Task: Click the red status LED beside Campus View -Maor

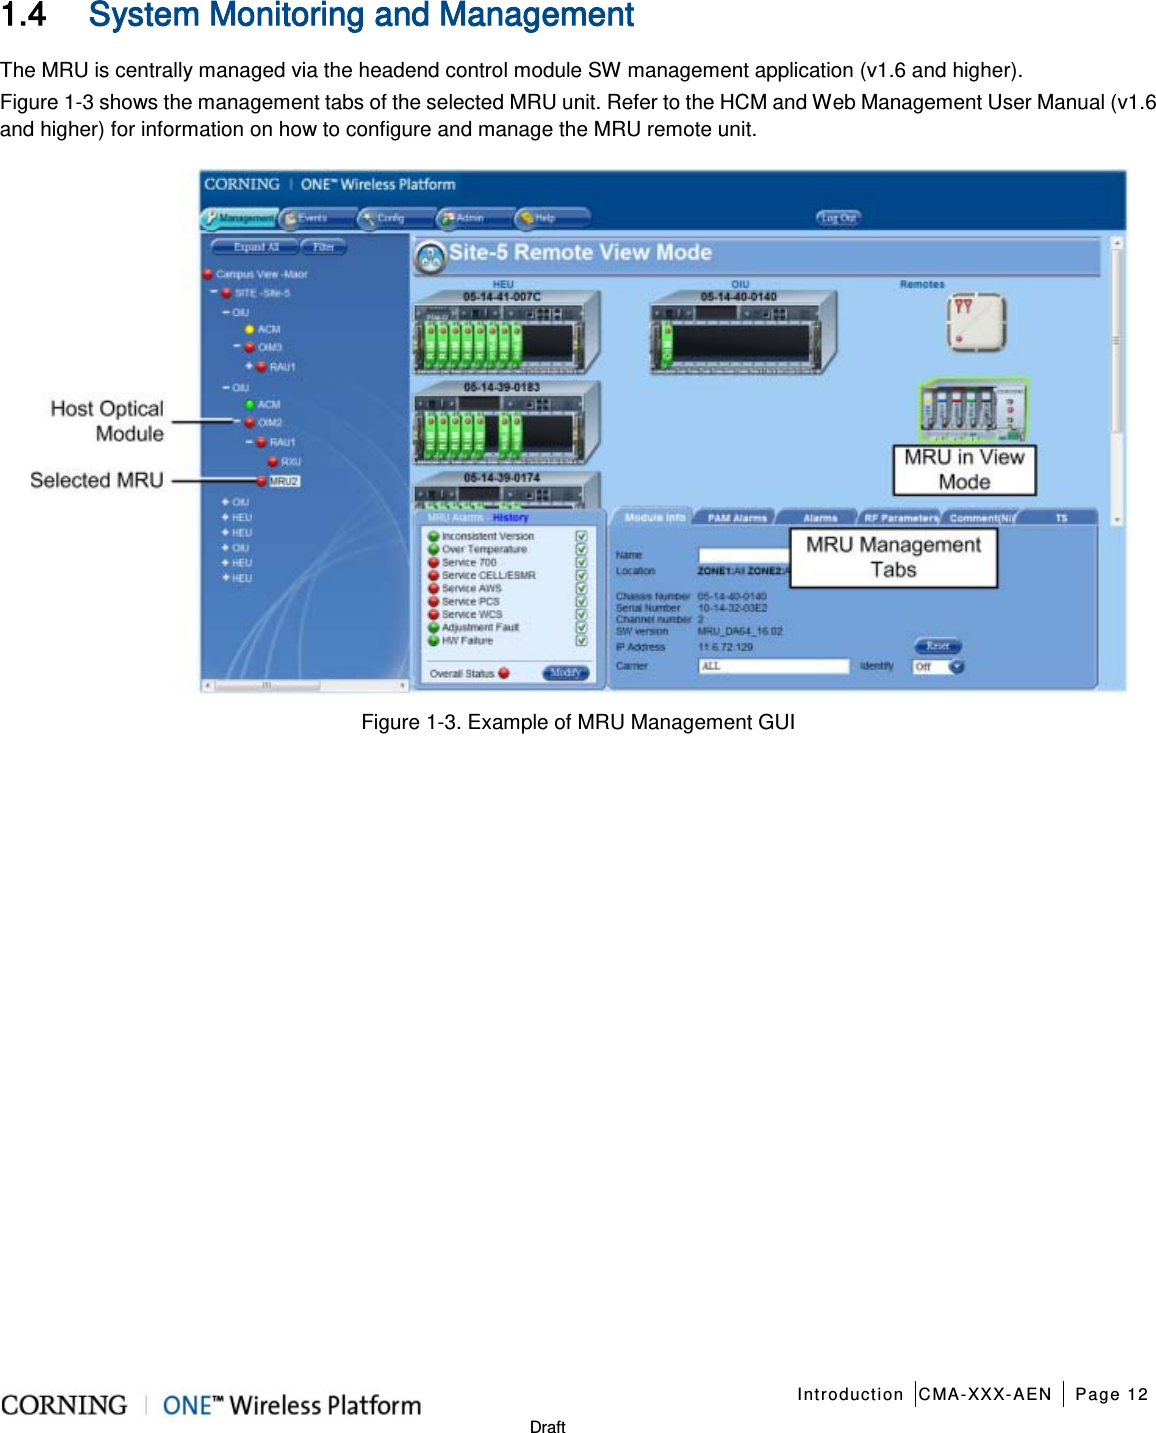Action: click(208, 273)
